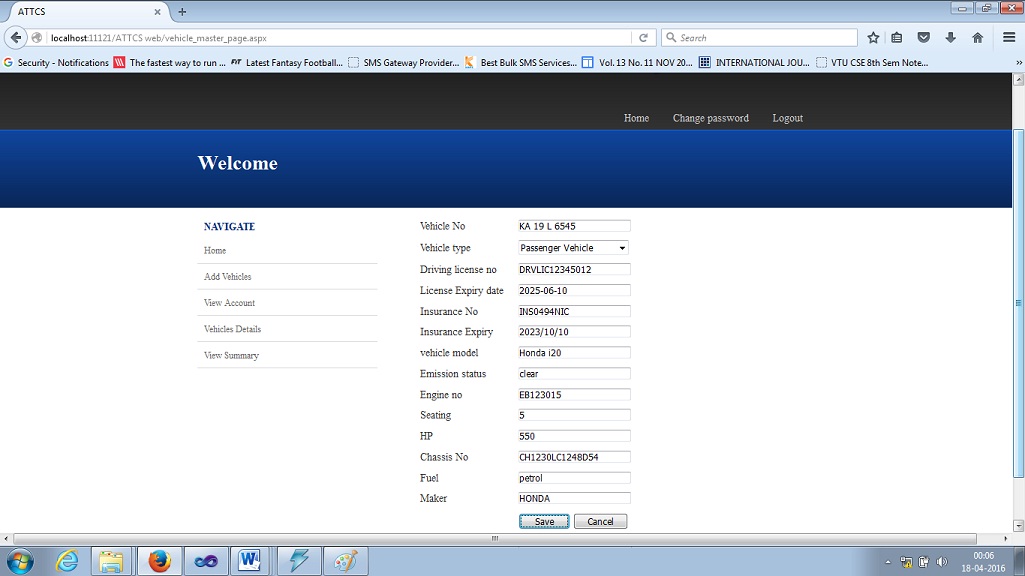Open the Firefox downloads arrow
Image resolution: width=1025 pixels, height=576 pixels.
tap(950, 38)
